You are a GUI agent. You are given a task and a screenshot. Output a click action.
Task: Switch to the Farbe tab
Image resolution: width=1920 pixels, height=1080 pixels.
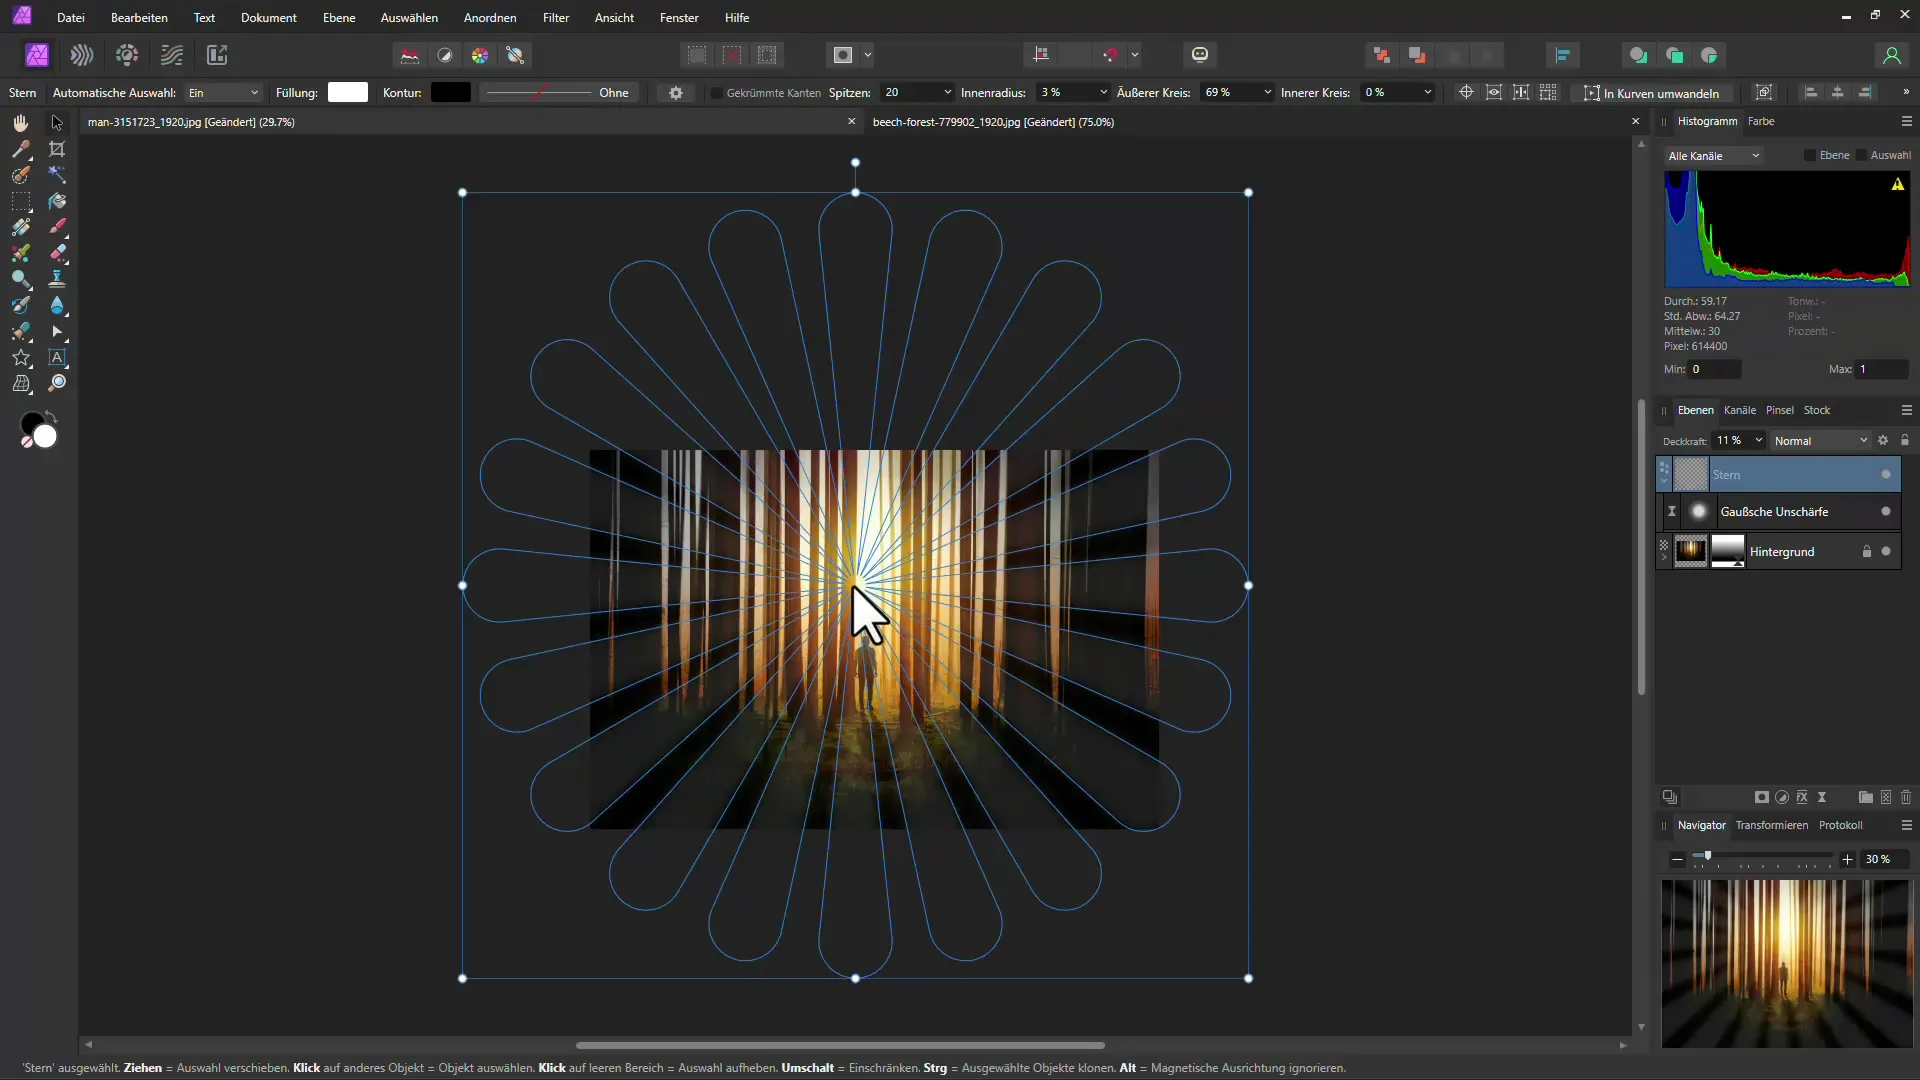(1761, 122)
